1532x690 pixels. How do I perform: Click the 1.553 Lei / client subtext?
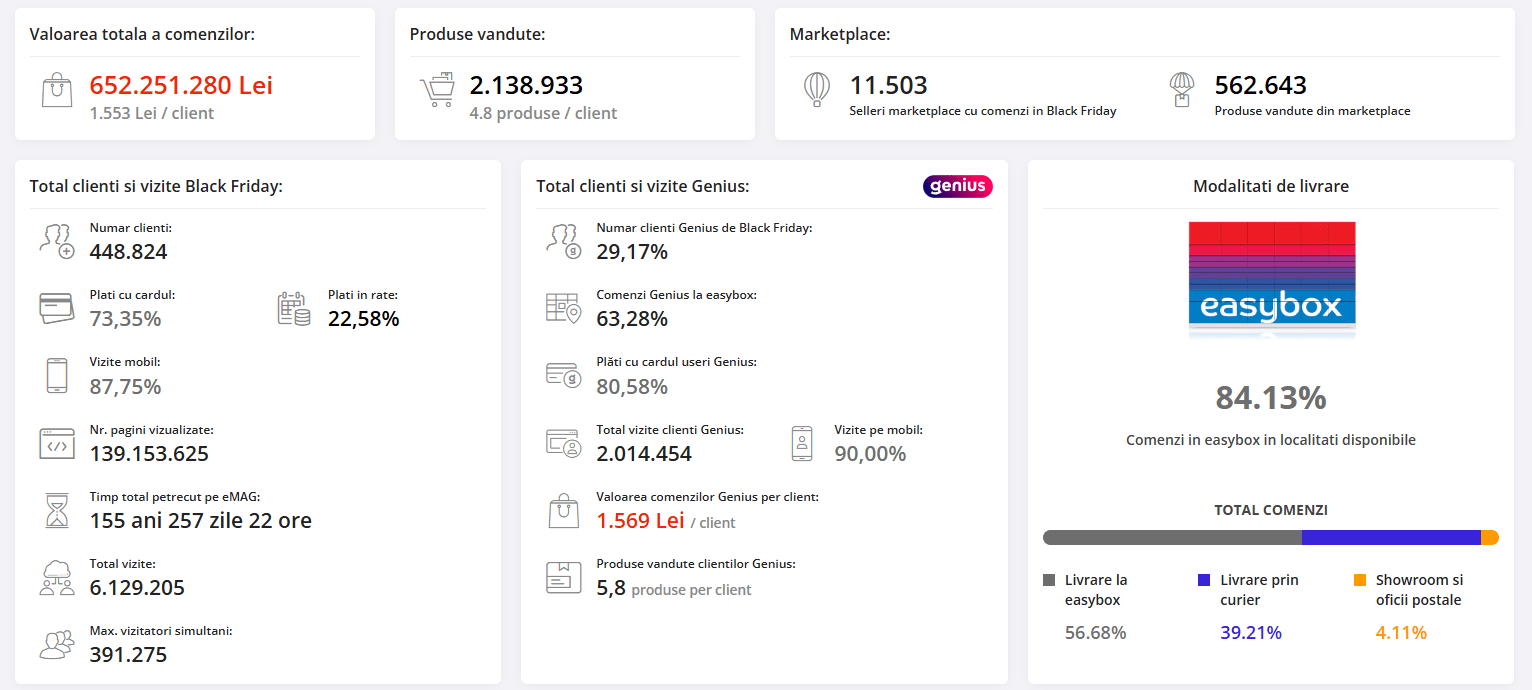[x=152, y=113]
